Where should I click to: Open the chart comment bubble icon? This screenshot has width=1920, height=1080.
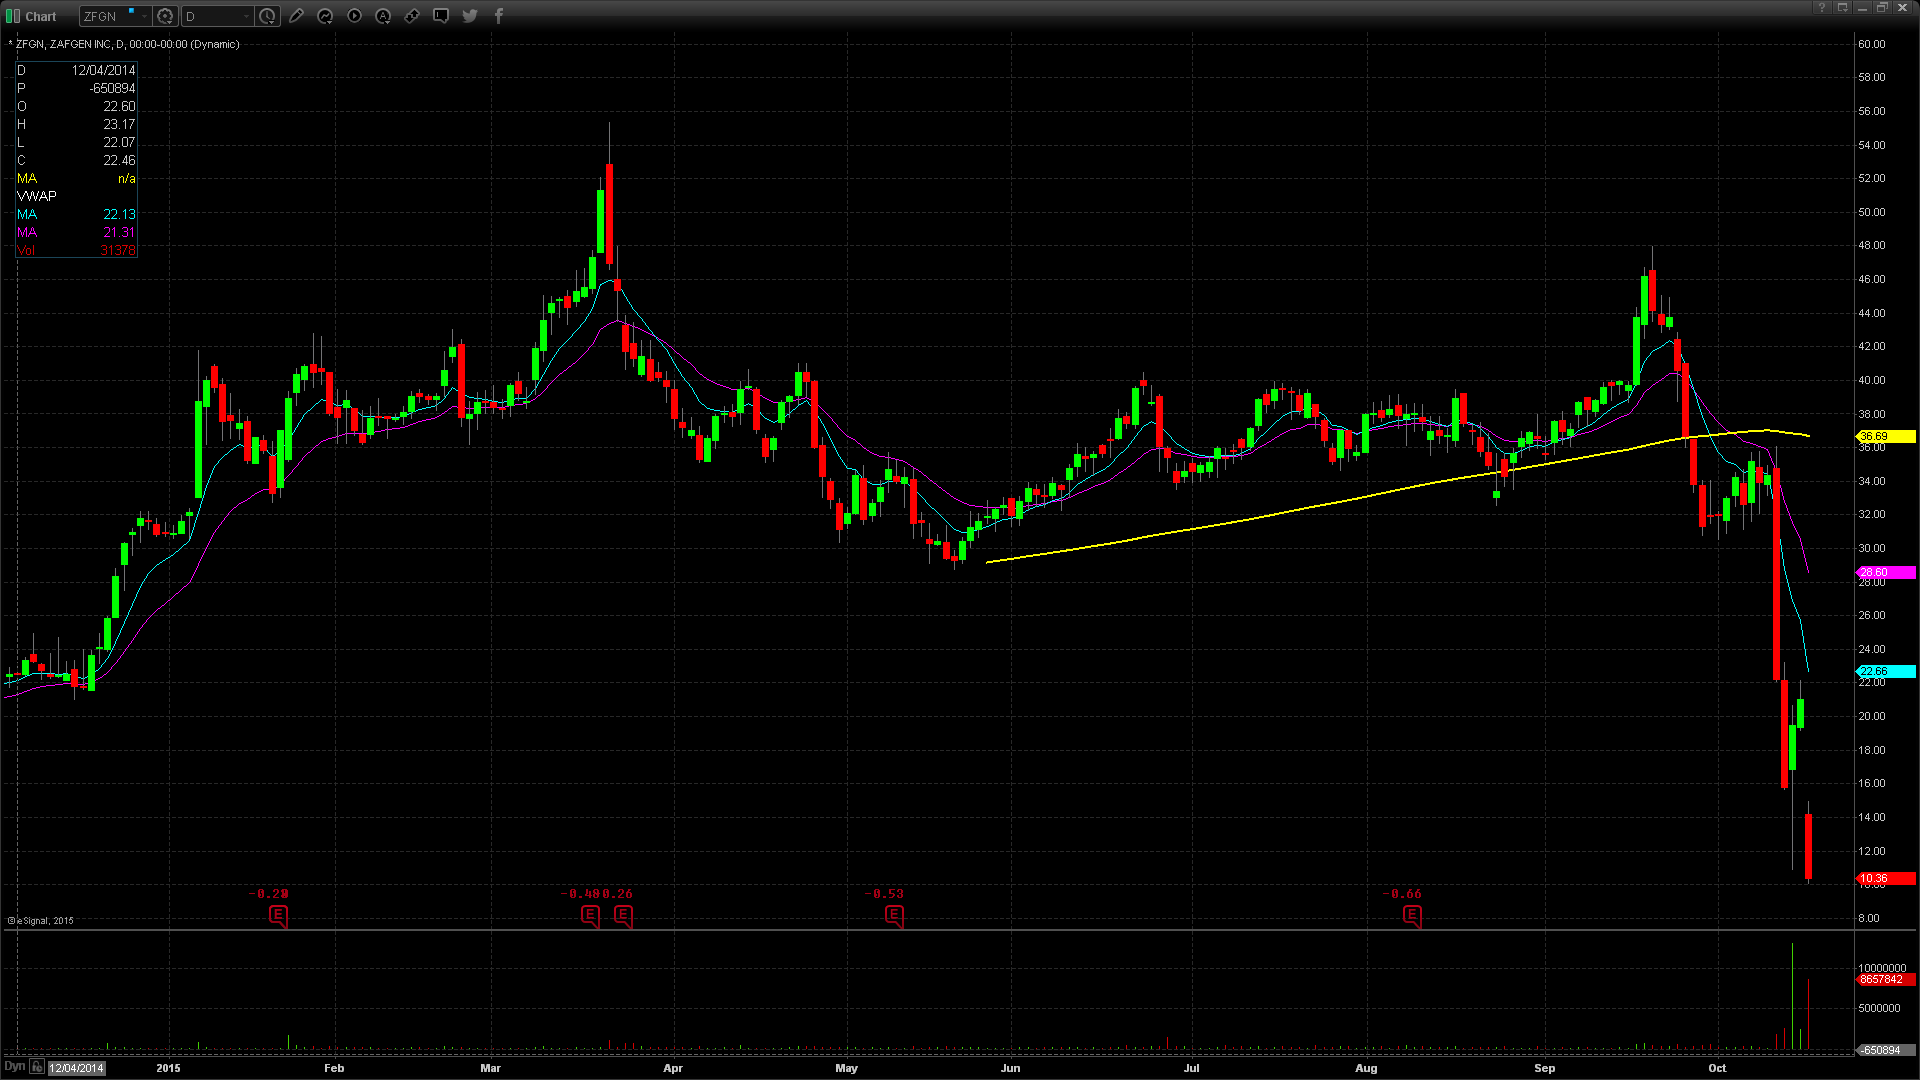click(x=441, y=16)
